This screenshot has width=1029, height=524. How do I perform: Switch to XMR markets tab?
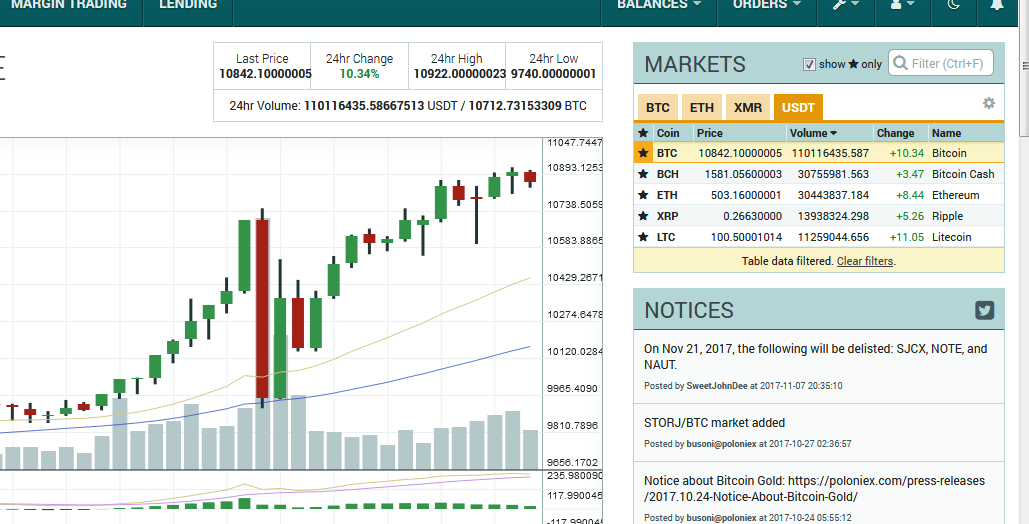747,108
